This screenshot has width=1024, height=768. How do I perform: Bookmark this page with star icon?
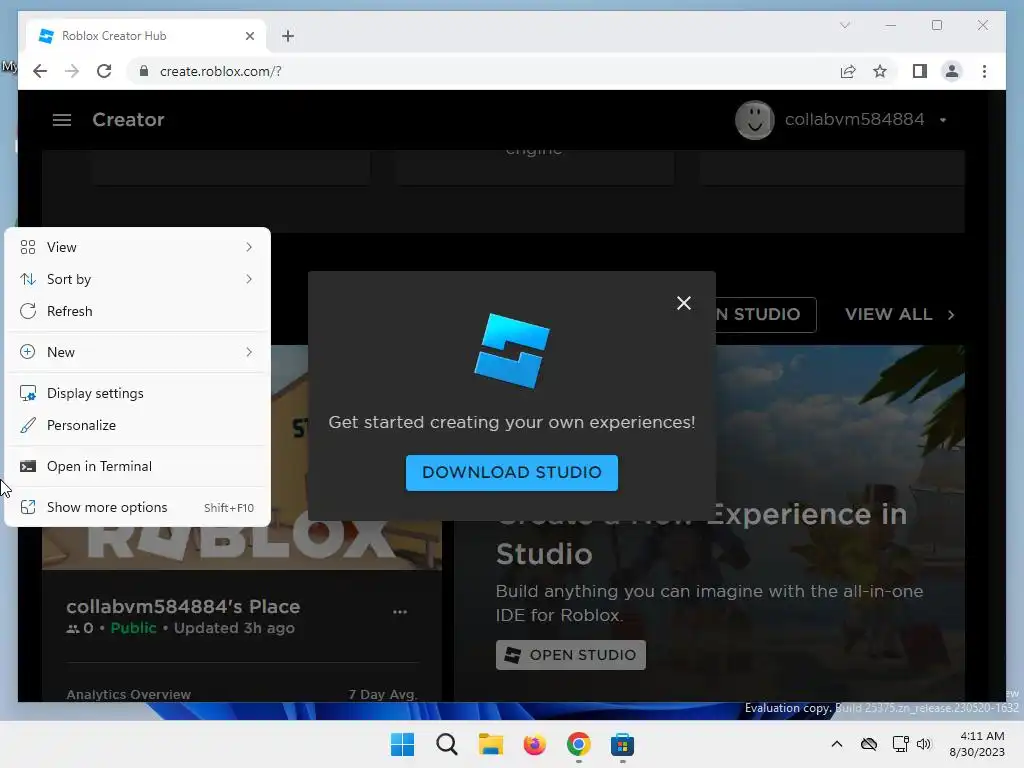[880, 71]
